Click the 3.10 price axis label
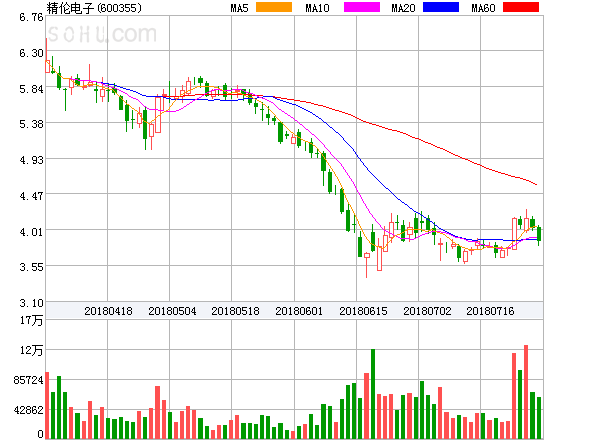 click(31, 303)
